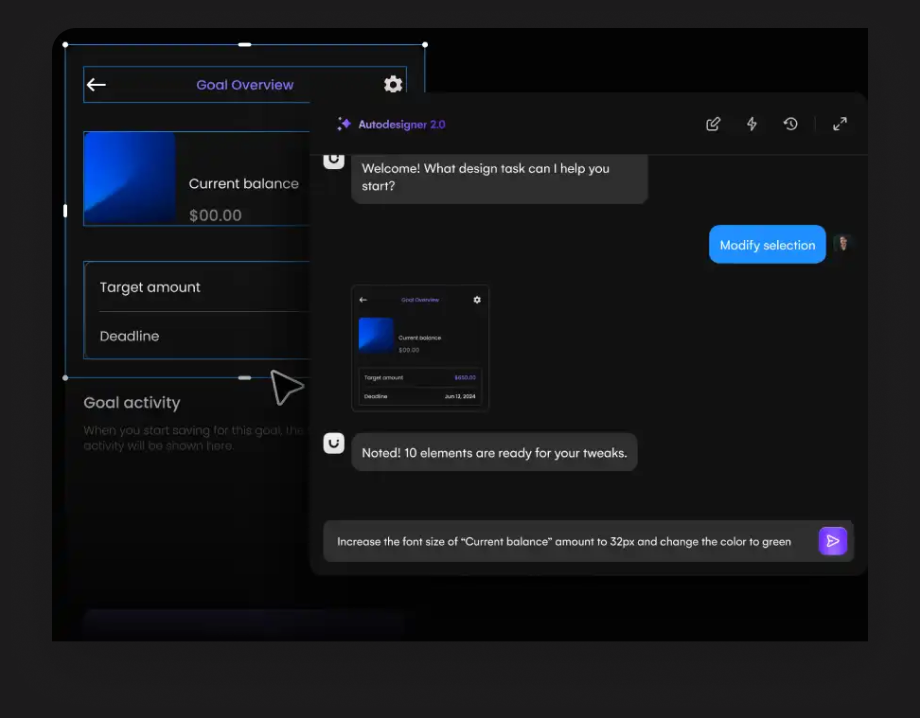The height and width of the screenshot is (718, 920).
Task: Expand the Autodesigner panel to fullscreen
Action: tap(840, 124)
